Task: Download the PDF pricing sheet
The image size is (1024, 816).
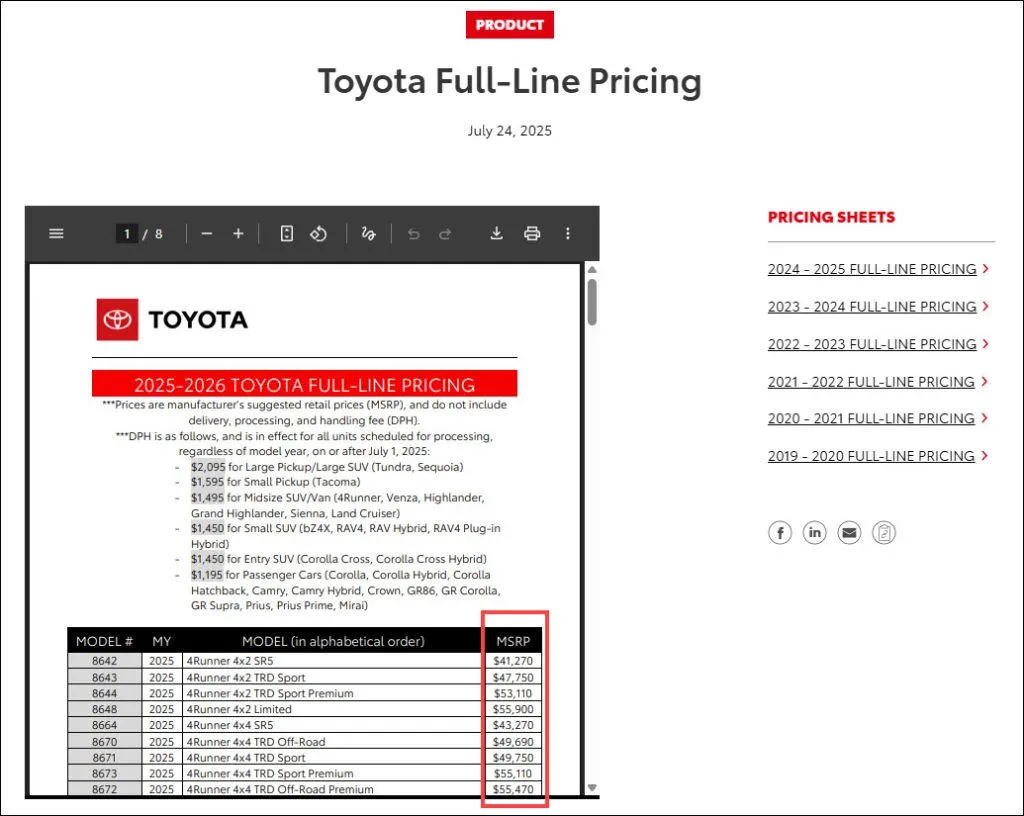Action: pos(496,234)
